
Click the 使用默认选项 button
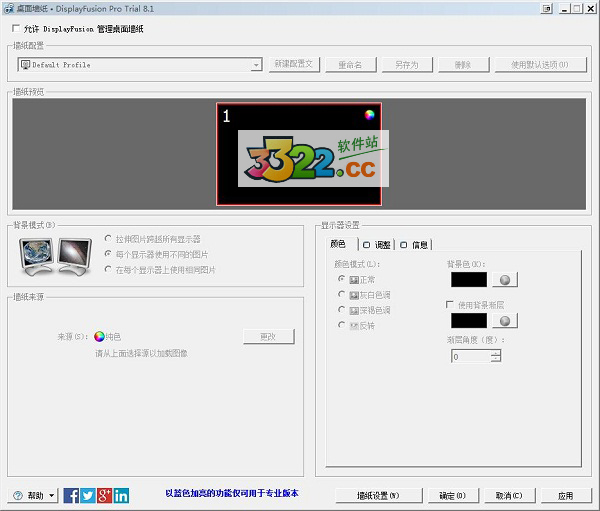point(540,65)
